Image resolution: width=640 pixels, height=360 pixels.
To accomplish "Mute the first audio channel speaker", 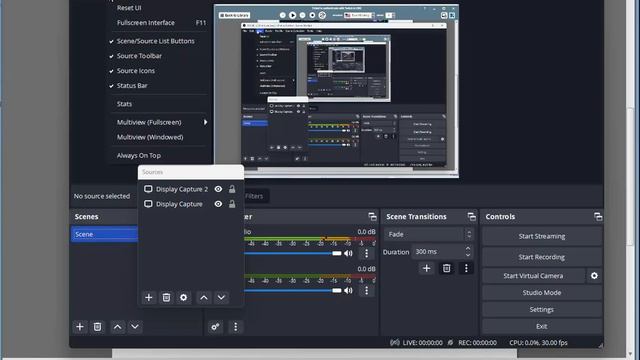I will click(x=348, y=253).
